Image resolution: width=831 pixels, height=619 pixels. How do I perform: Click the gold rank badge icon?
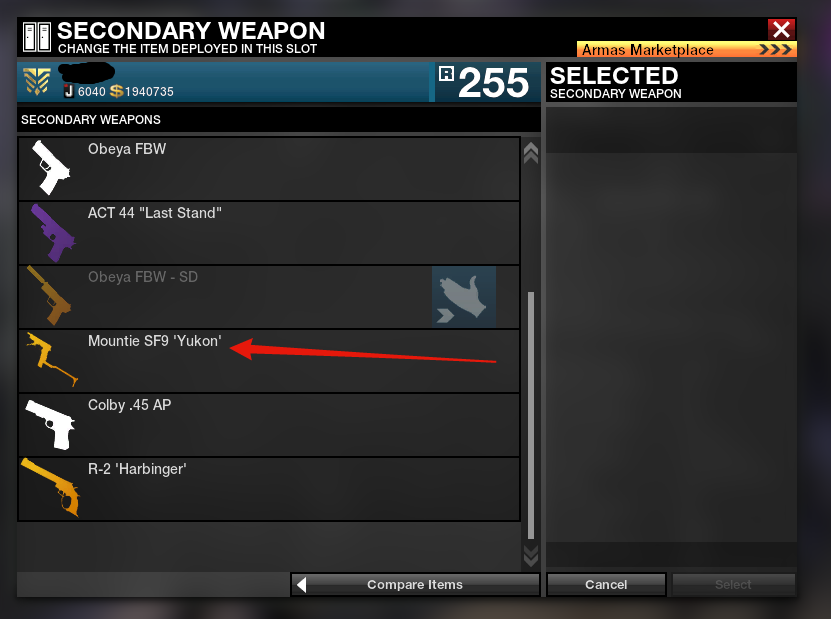(37, 81)
